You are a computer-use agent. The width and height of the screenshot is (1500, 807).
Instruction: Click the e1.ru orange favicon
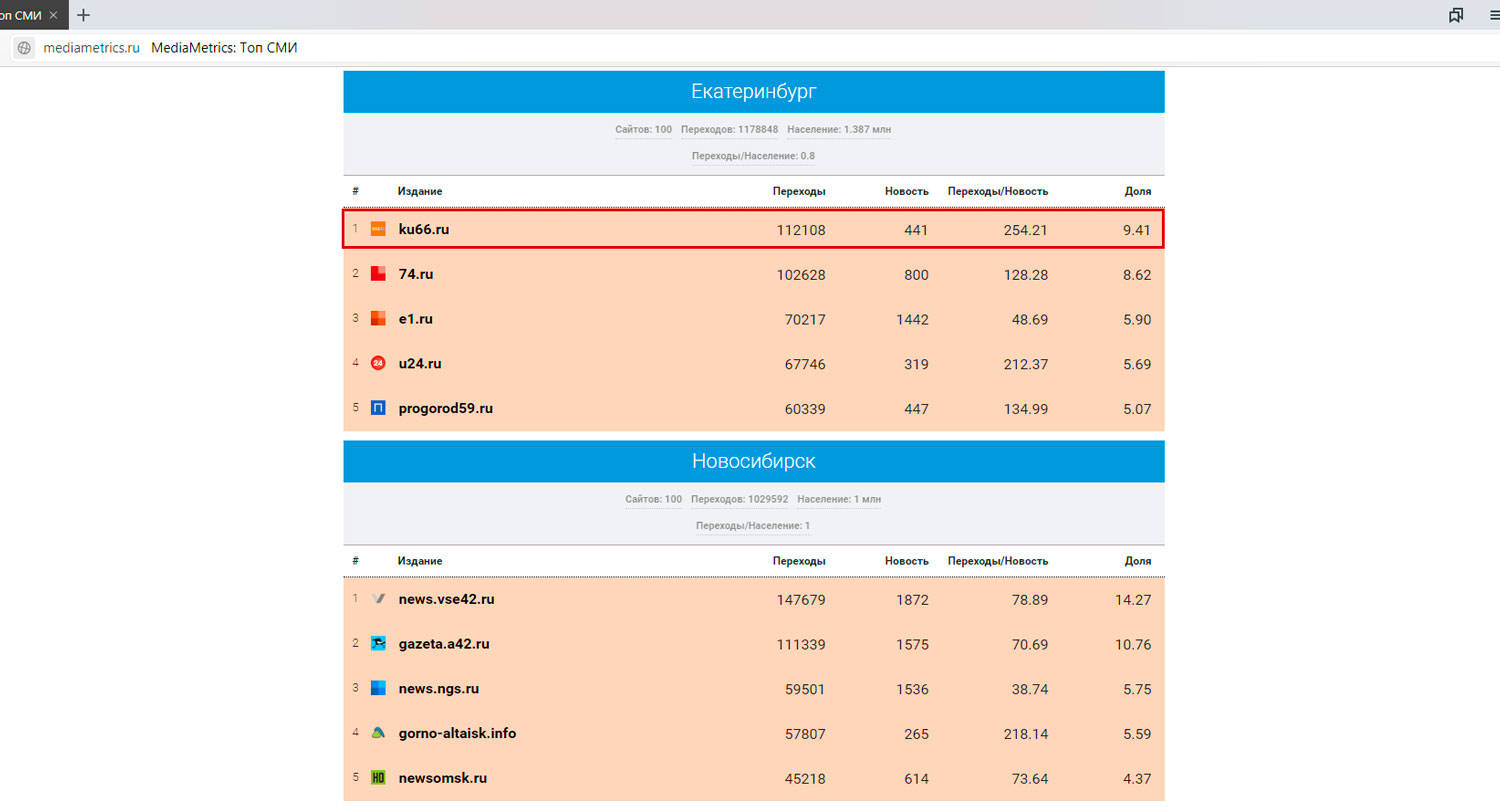pos(378,319)
